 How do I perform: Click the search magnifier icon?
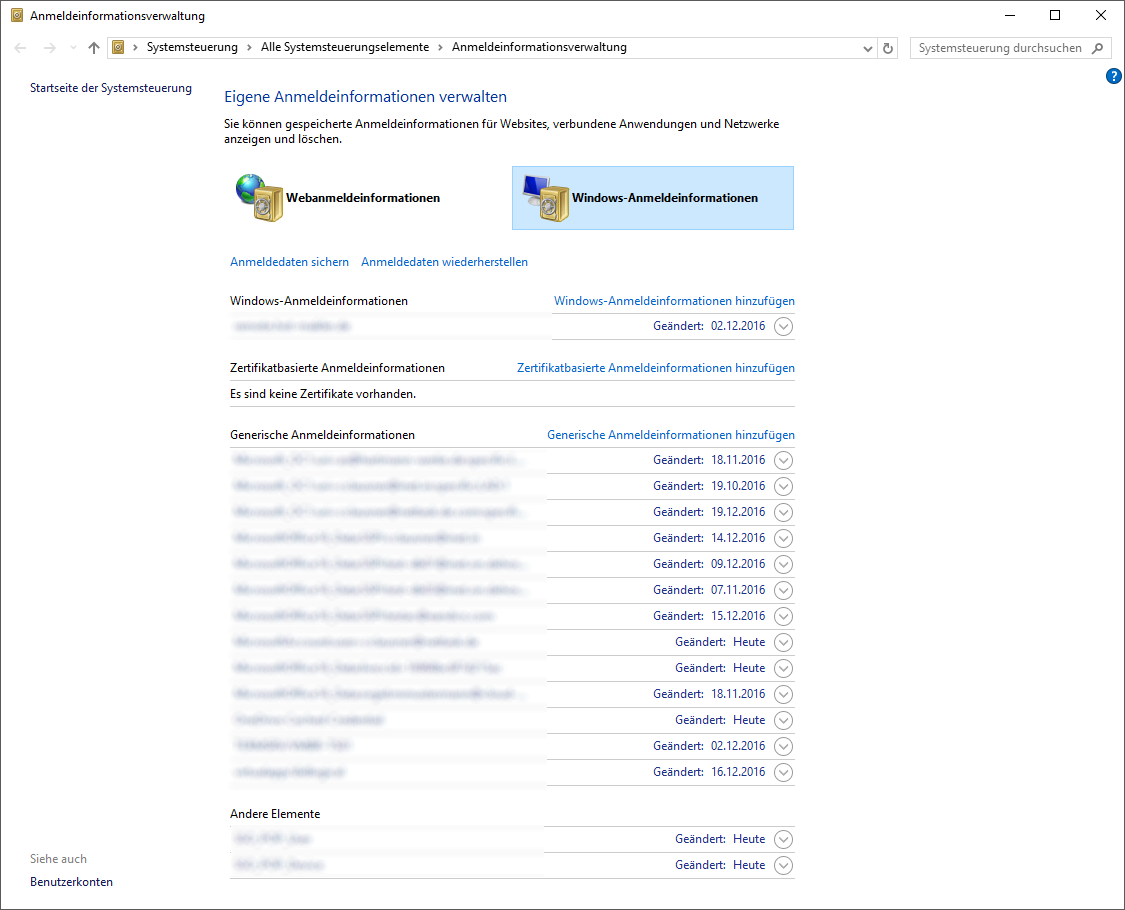coord(1098,48)
